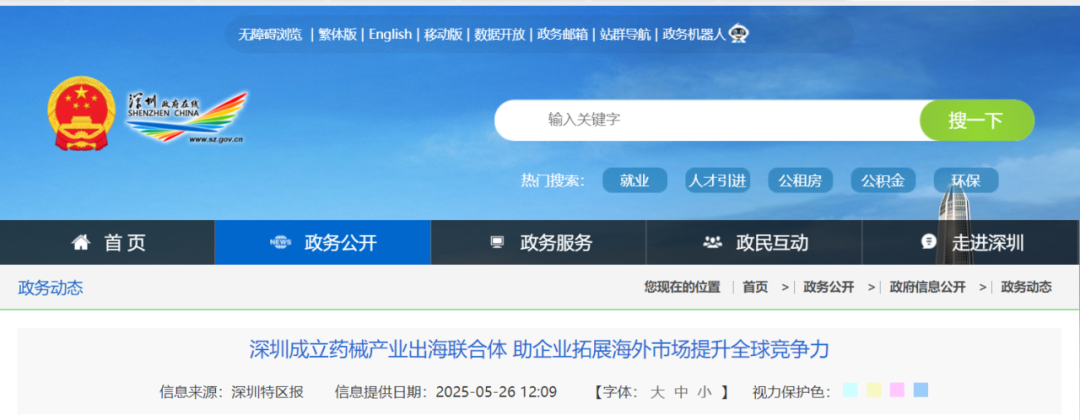Screen dimensions: 1080x420
Task: Select the 公租房 hot search tag
Action: tap(800, 181)
